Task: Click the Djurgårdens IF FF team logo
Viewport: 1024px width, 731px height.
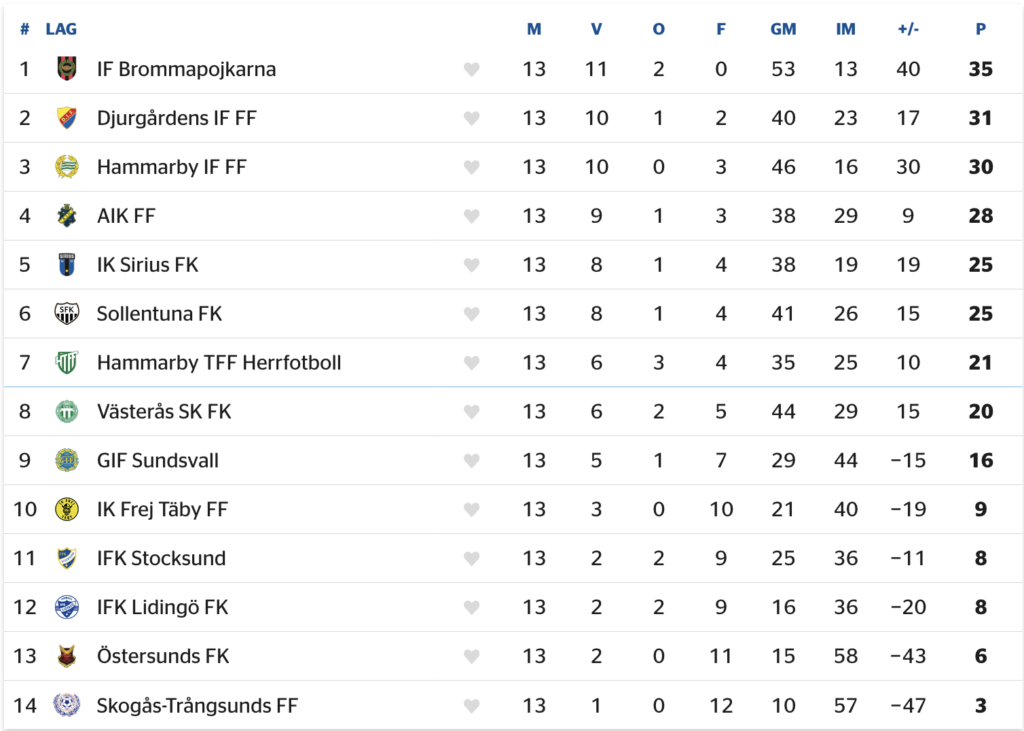Action: point(66,118)
